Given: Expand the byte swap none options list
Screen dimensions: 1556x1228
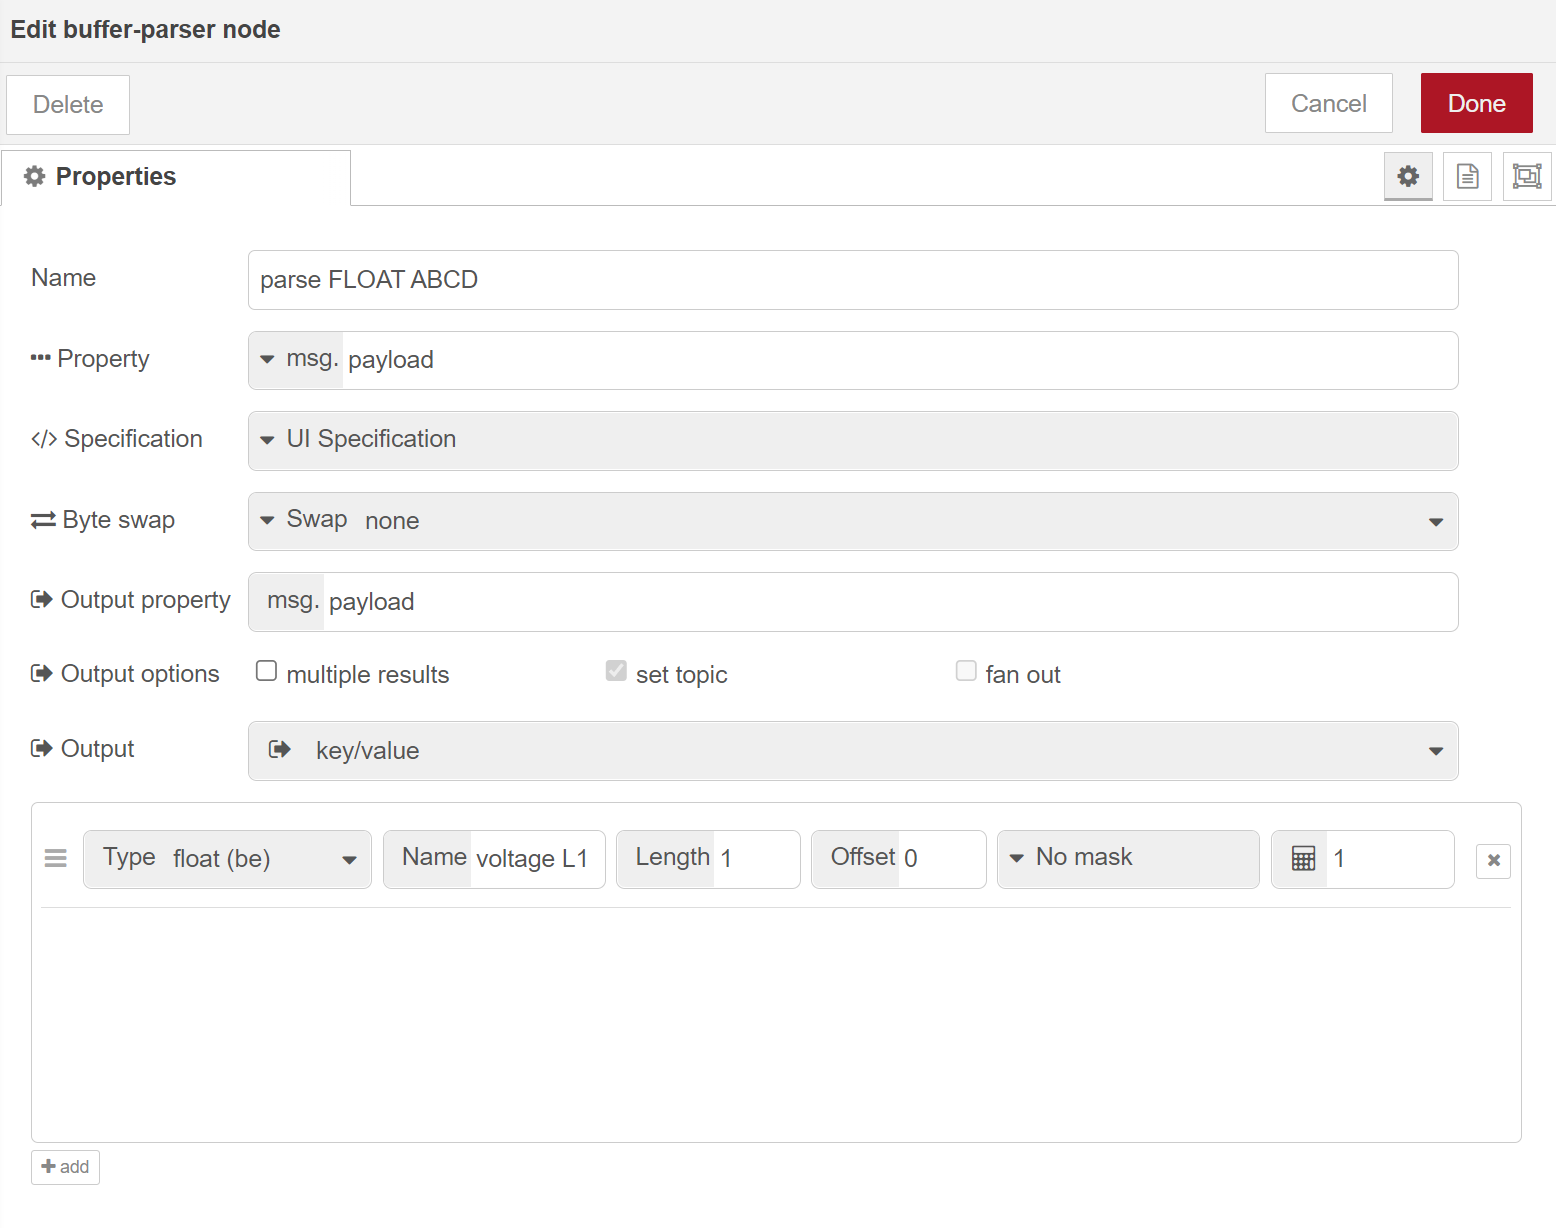Looking at the screenshot, I should pyautogui.click(x=1436, y=522).
